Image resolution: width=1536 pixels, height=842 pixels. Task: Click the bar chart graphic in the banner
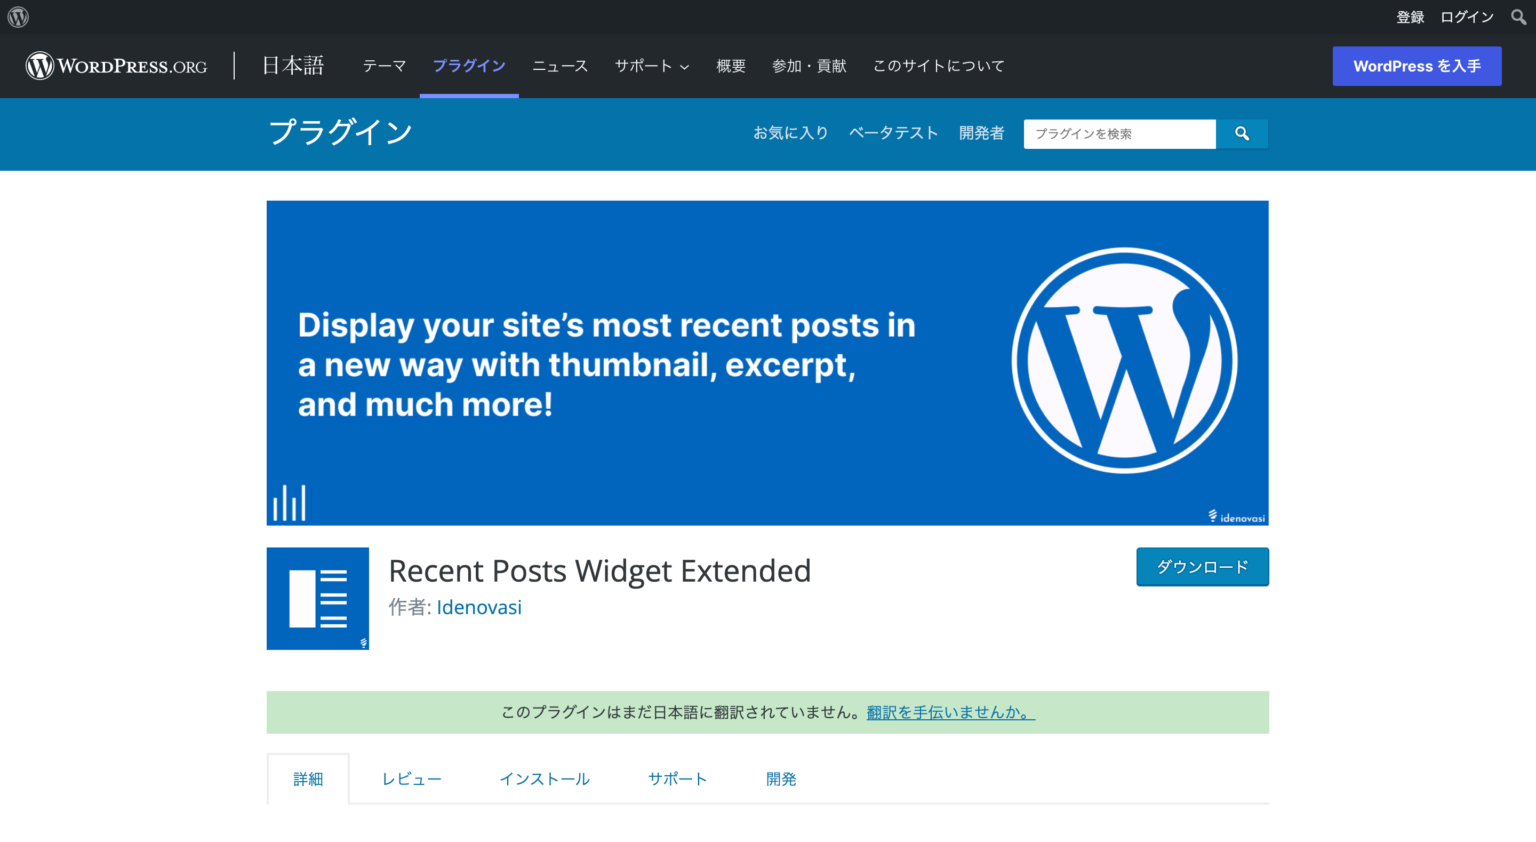(x=289, y=500)
